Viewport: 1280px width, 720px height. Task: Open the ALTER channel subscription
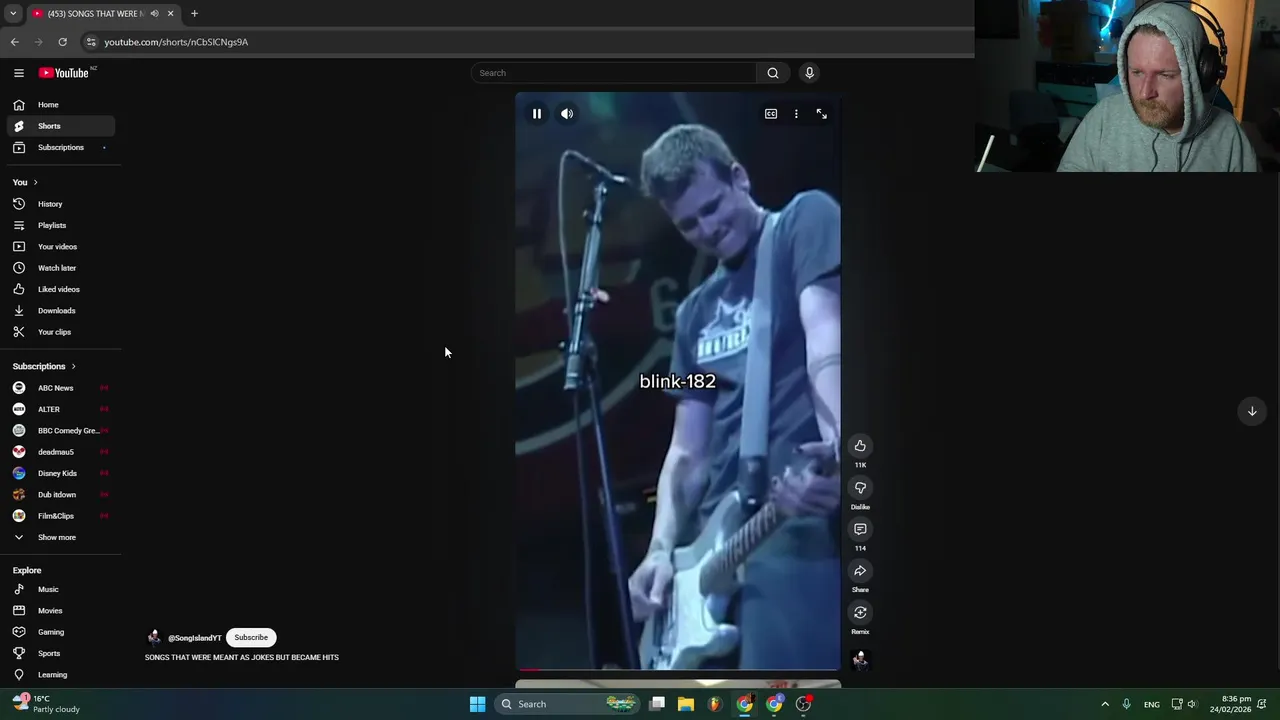coord(60,409)
